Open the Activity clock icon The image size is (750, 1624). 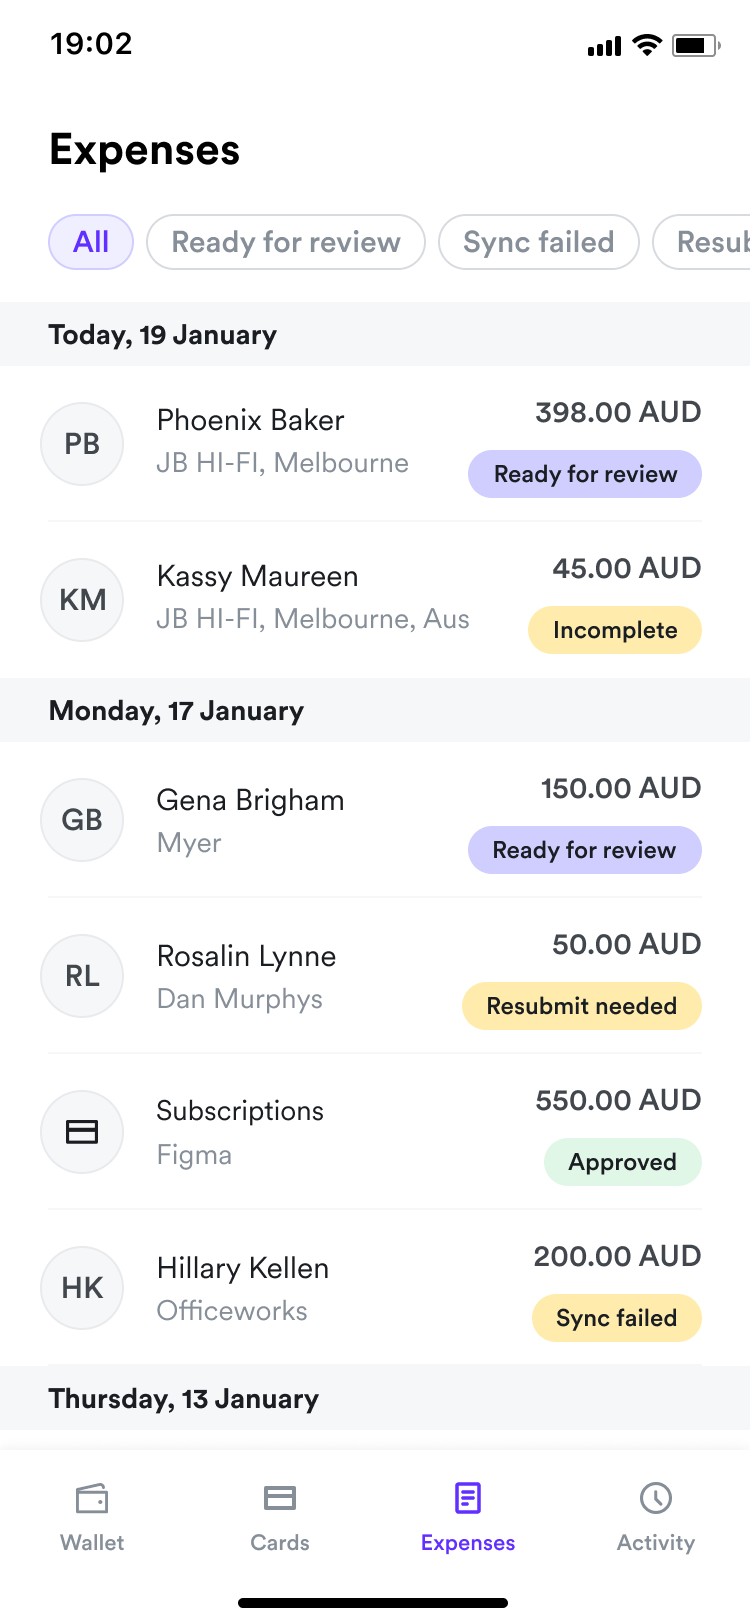click(656, 1498)
